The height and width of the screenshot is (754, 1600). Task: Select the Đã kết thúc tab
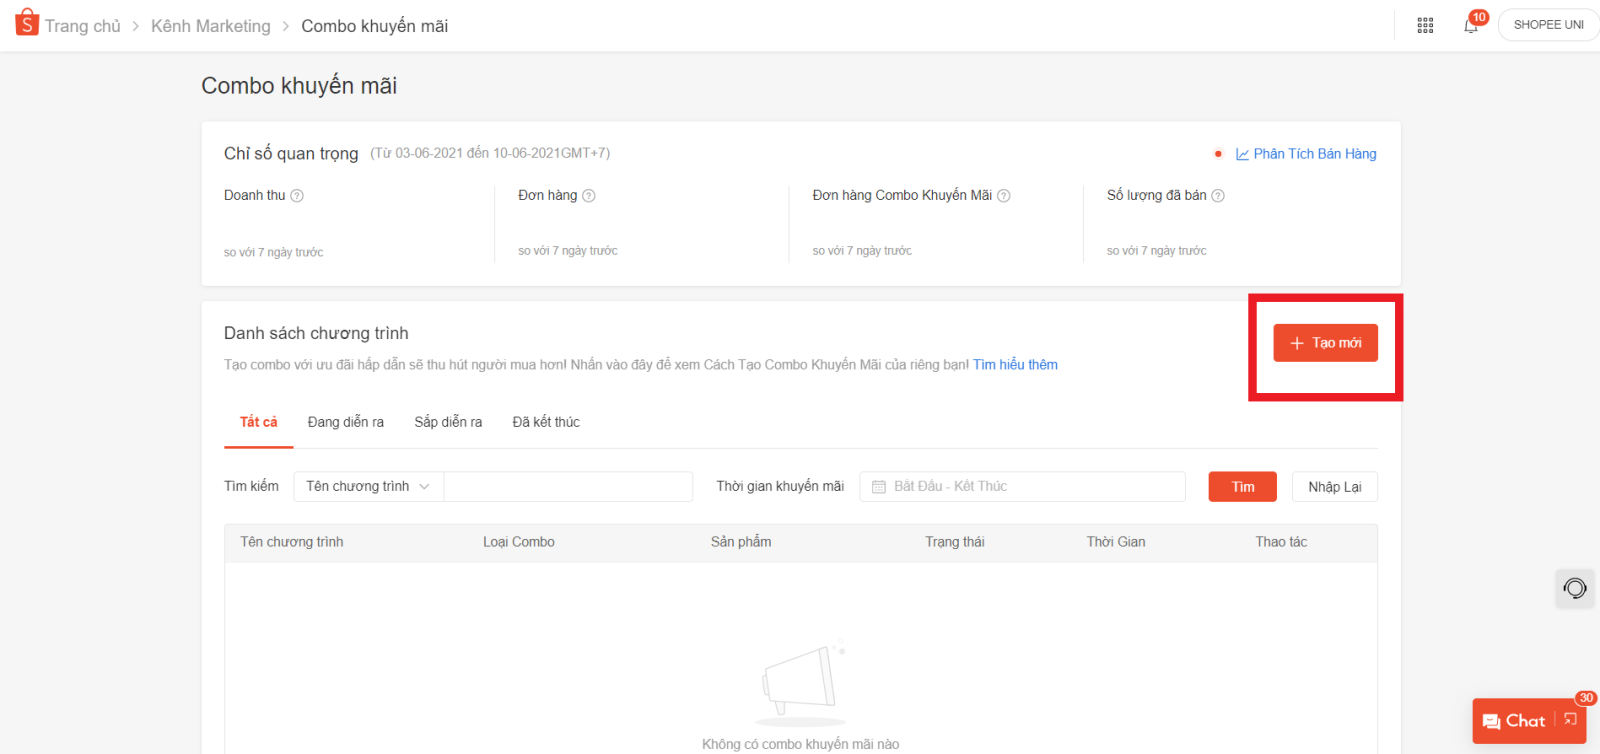click(546, 422)
